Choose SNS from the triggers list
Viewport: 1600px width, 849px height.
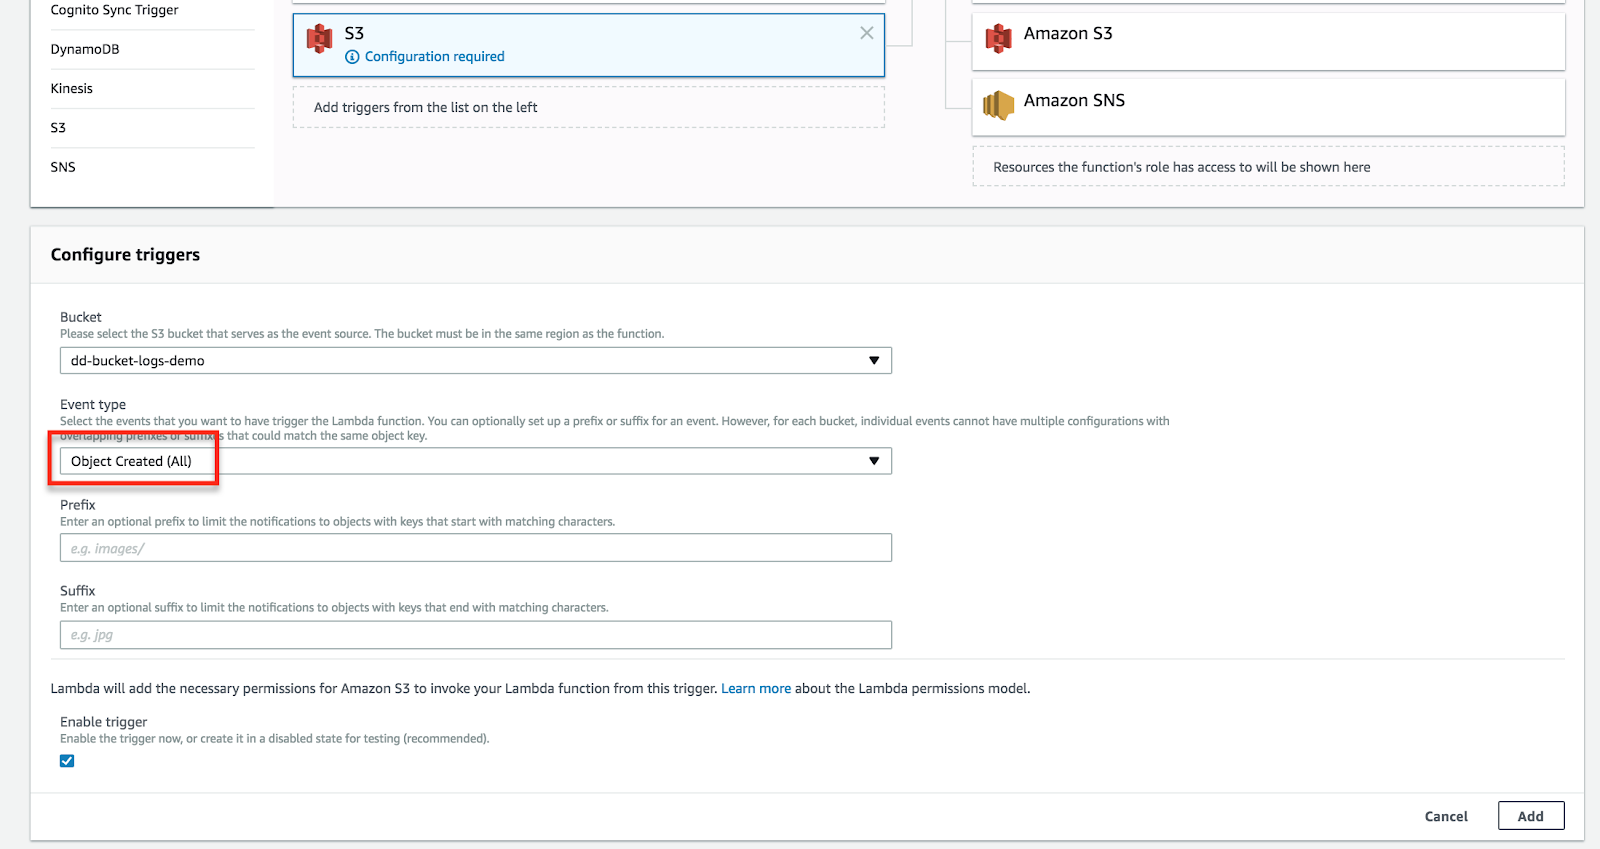point(63,167)
